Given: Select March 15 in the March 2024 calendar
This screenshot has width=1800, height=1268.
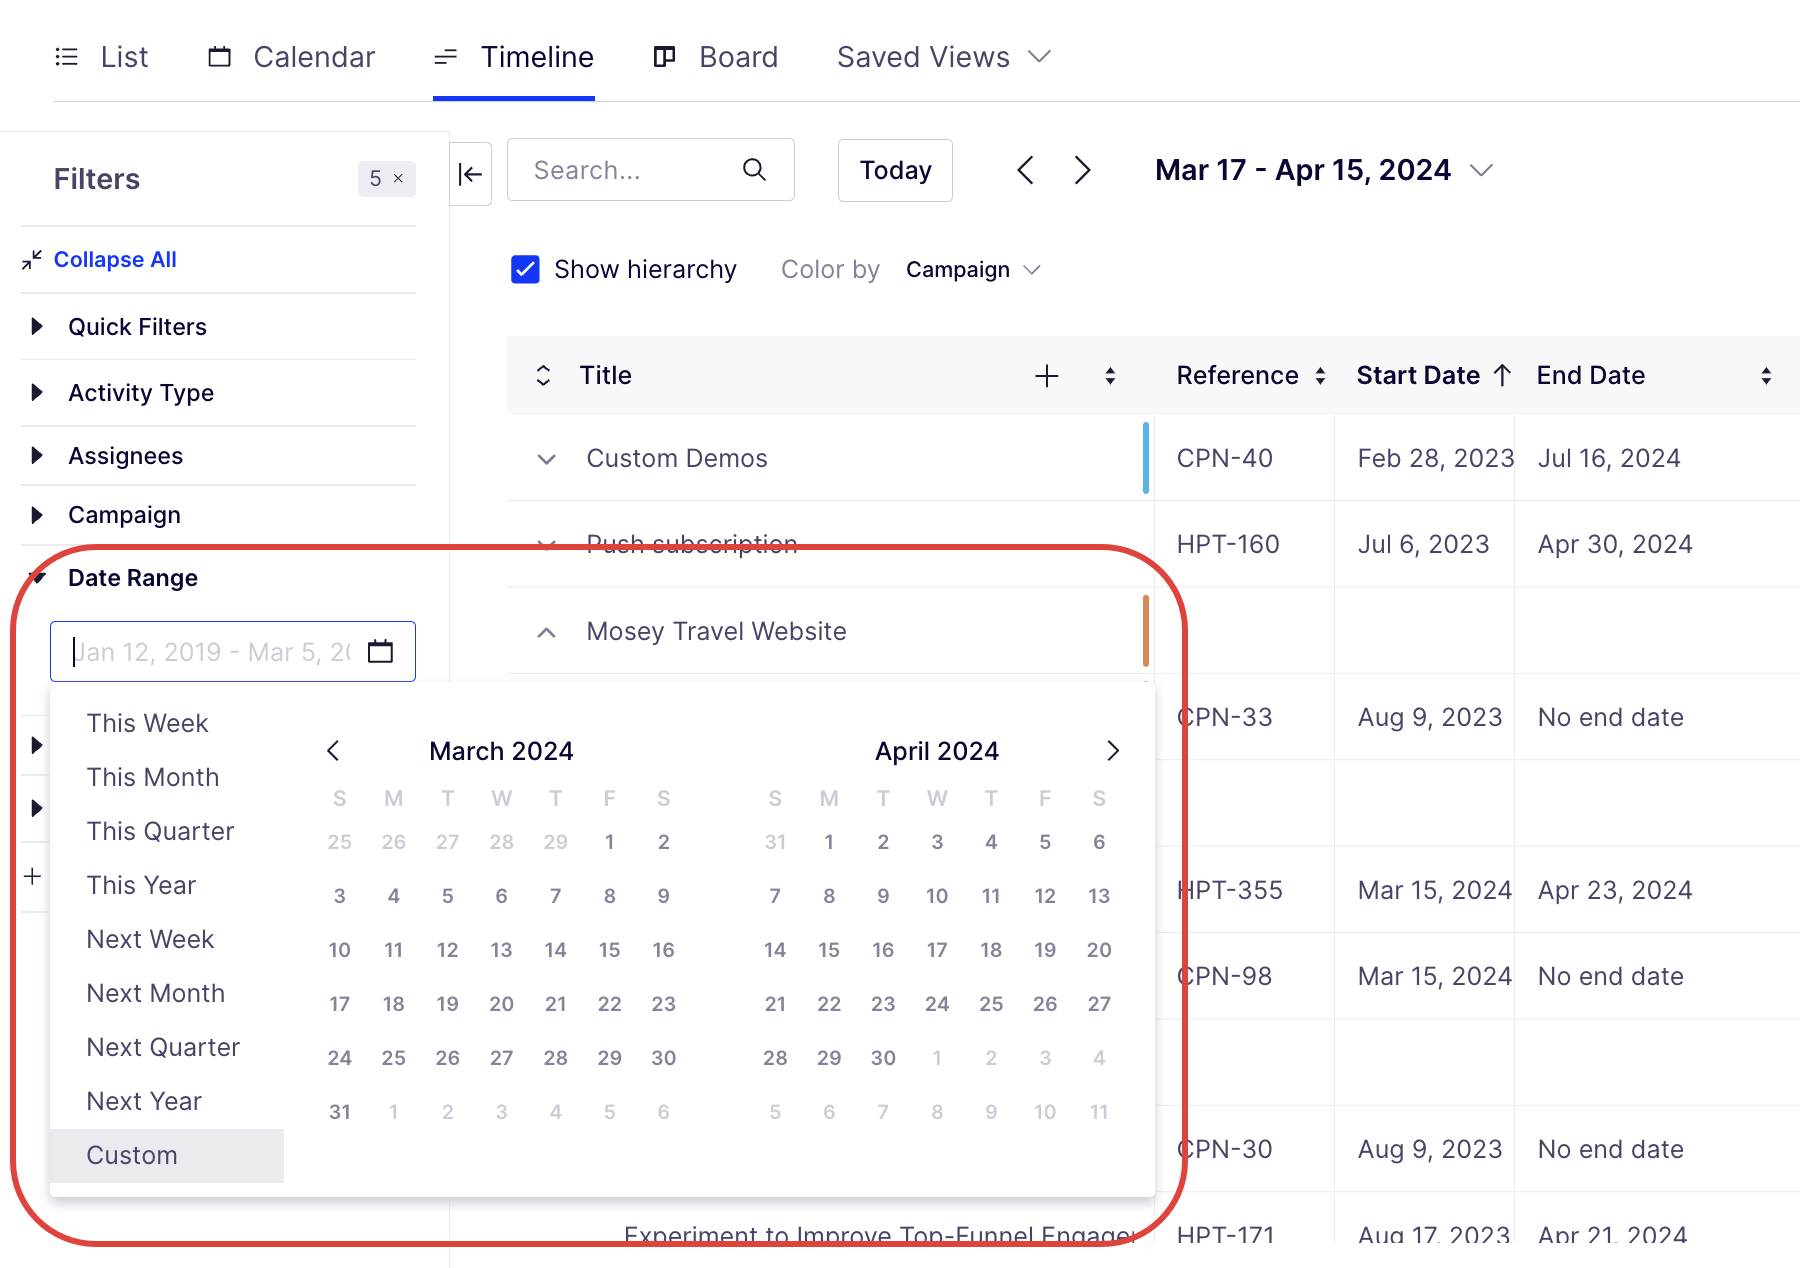Looking at the screenshot, I should coord(610,950).
